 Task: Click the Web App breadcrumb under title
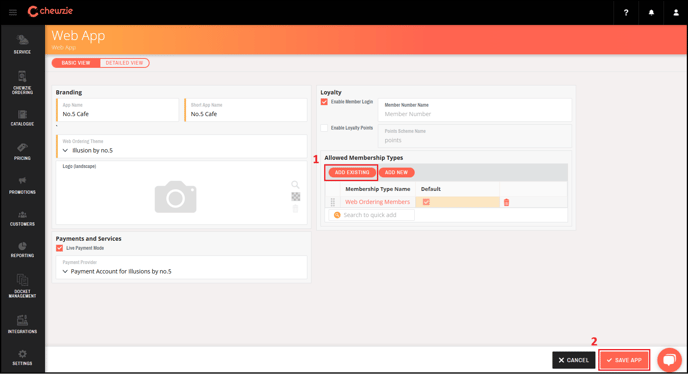[64, 47]
